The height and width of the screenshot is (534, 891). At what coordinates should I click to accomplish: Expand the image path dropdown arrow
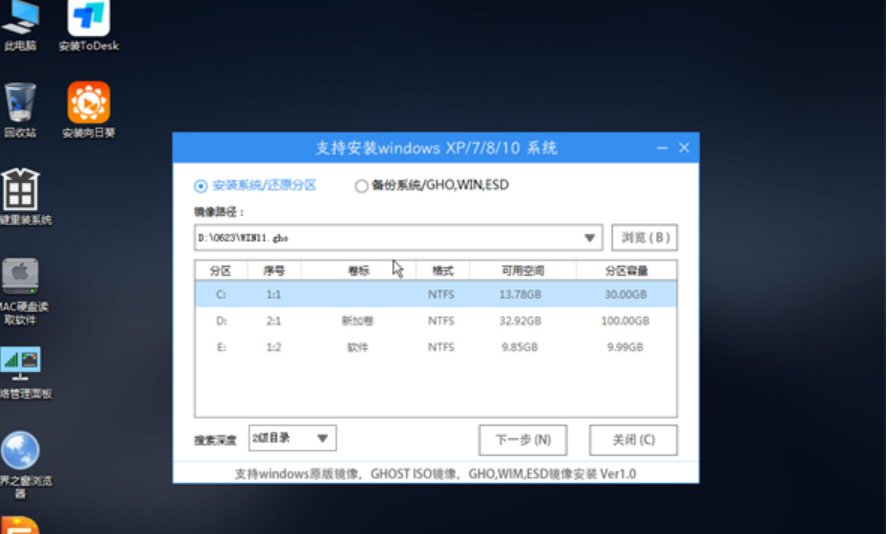pyautogui.click(x=589, y=238)
